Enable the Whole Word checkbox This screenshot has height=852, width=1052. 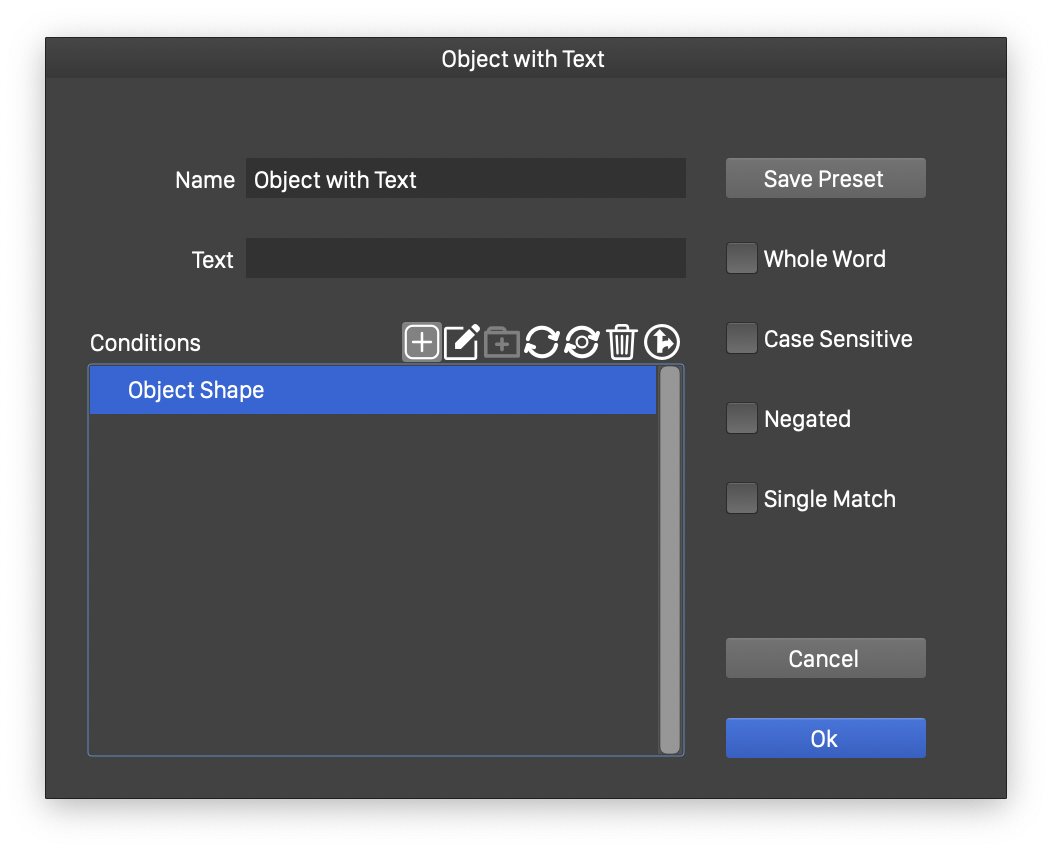point(741,259)
